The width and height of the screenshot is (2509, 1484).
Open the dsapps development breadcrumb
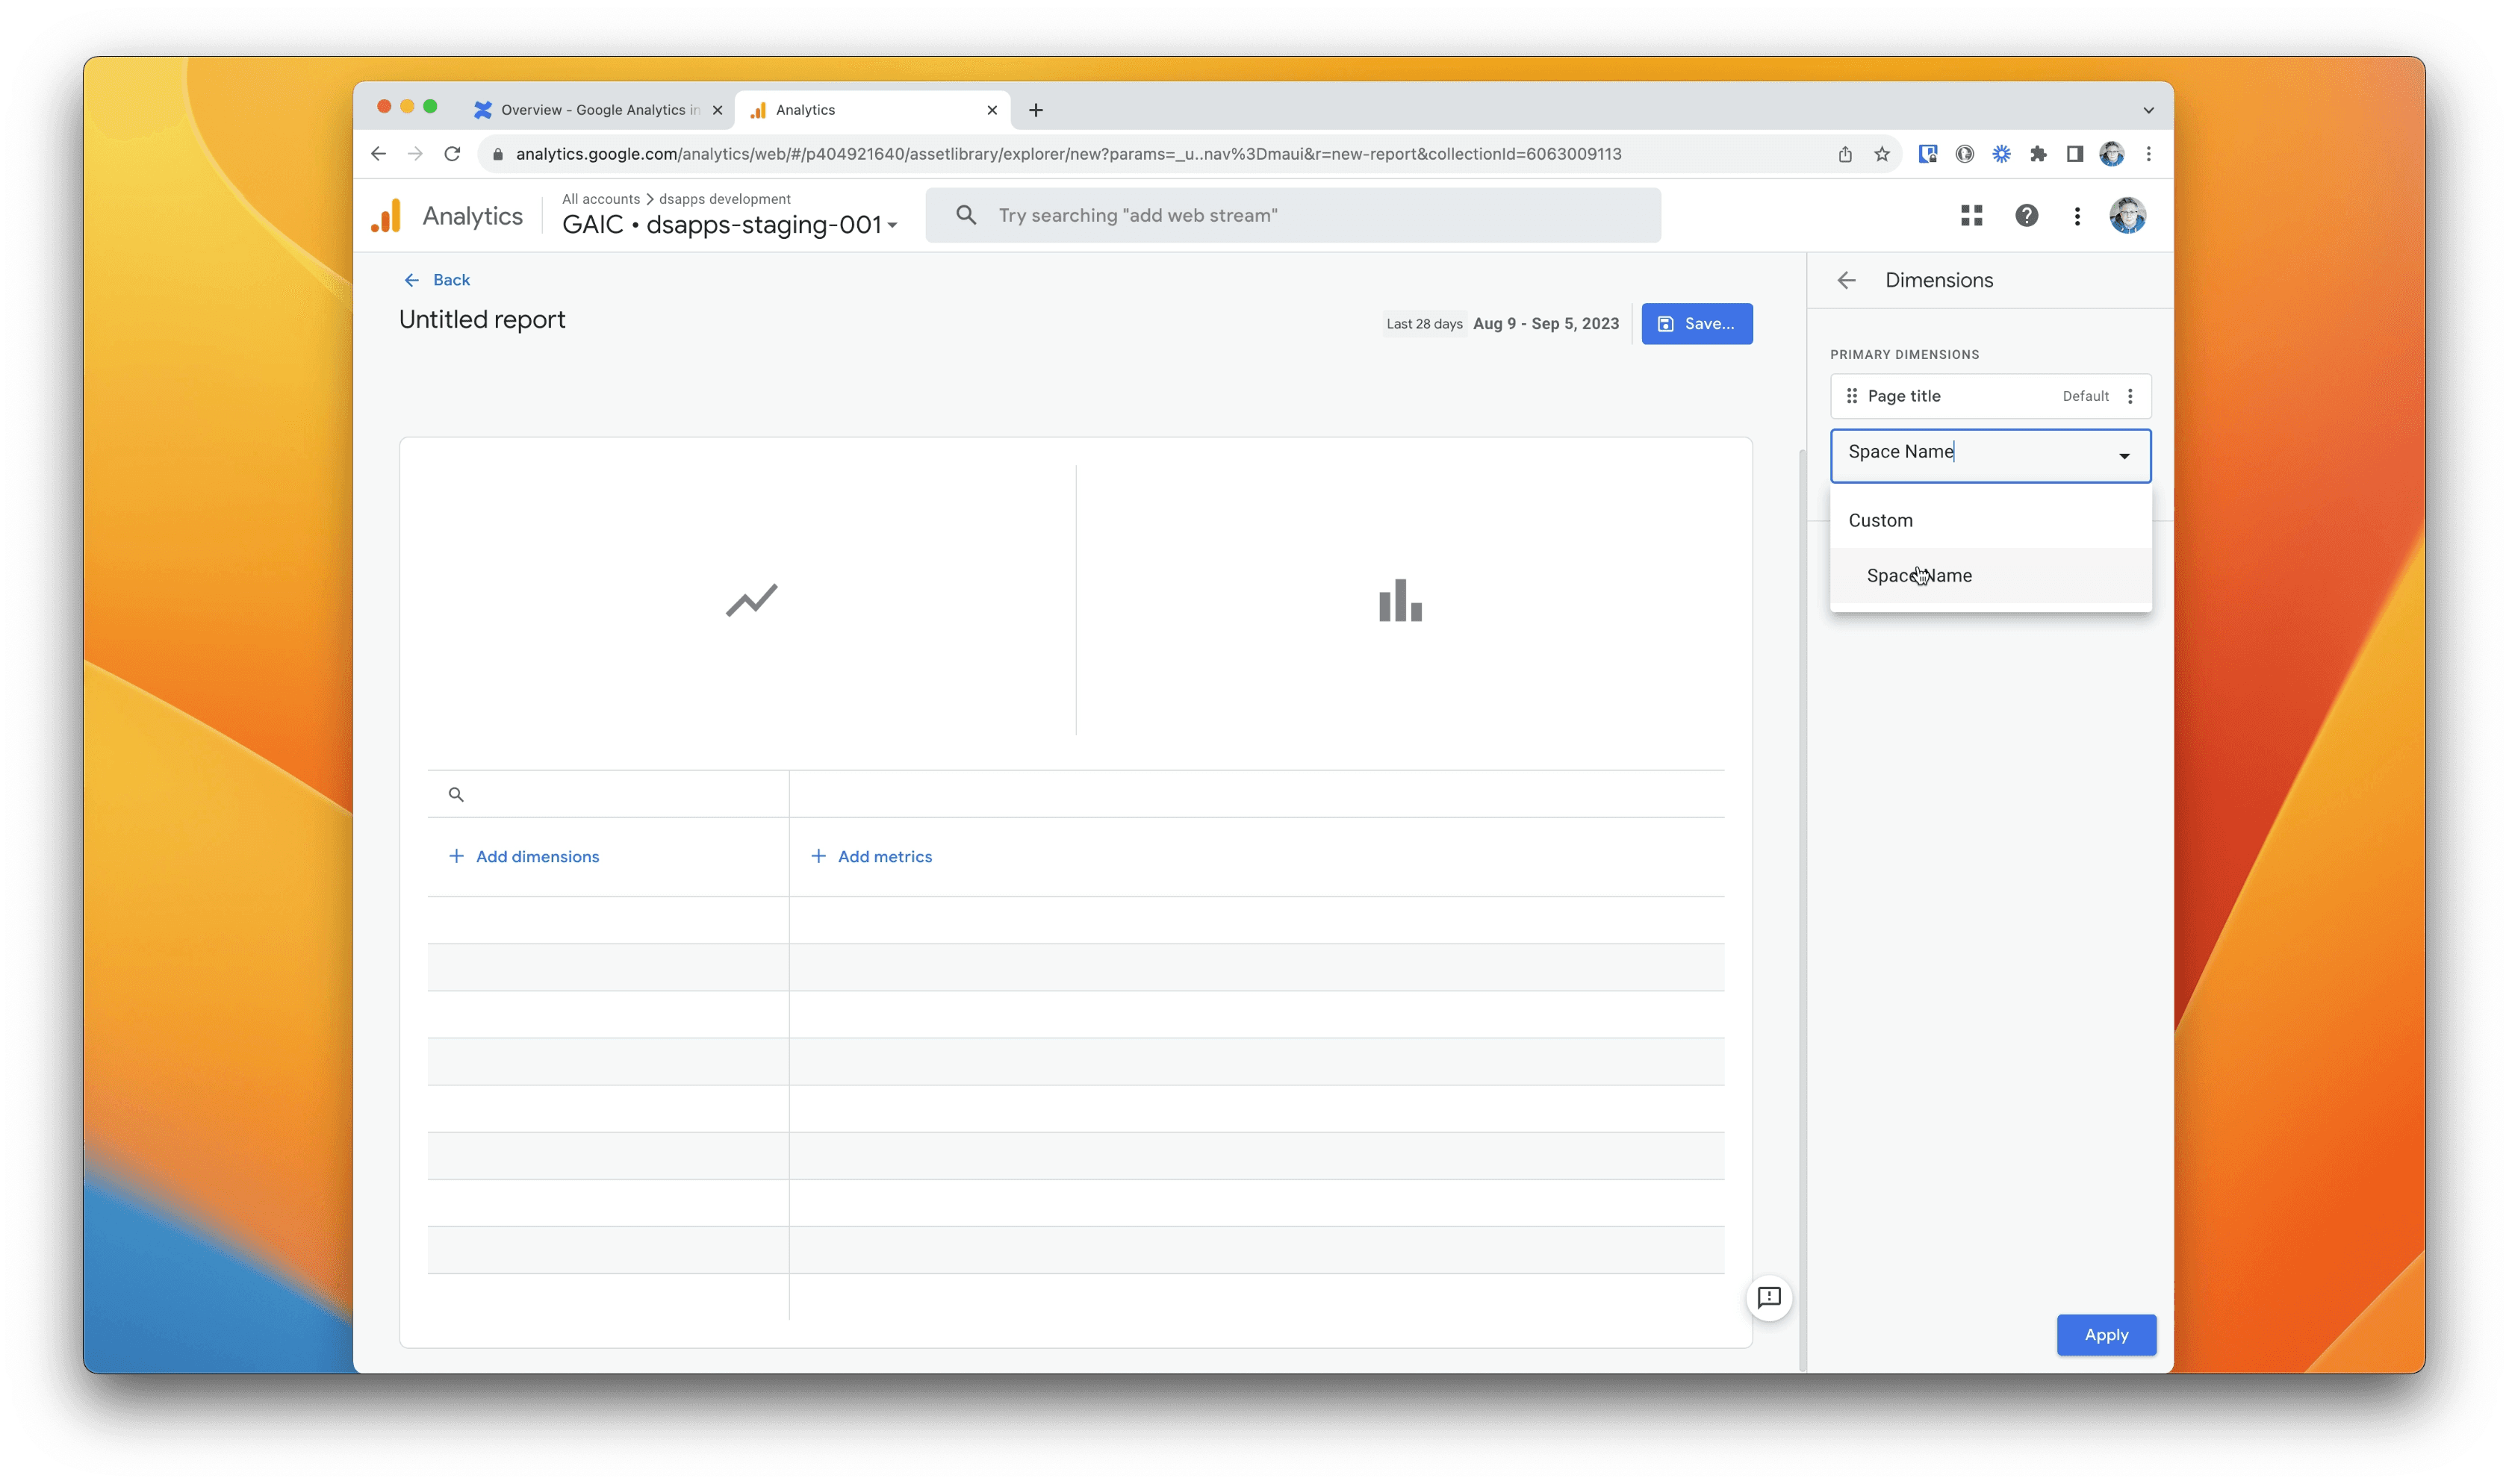click(x=724, y=199)
